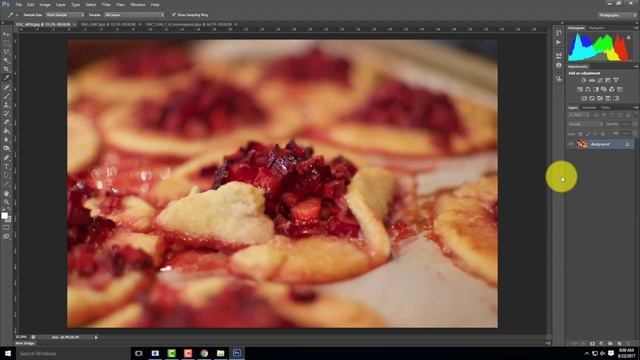Open the Sample All Layers dropdown
Screen dimensions: 640x360
[x=134, y=15]
